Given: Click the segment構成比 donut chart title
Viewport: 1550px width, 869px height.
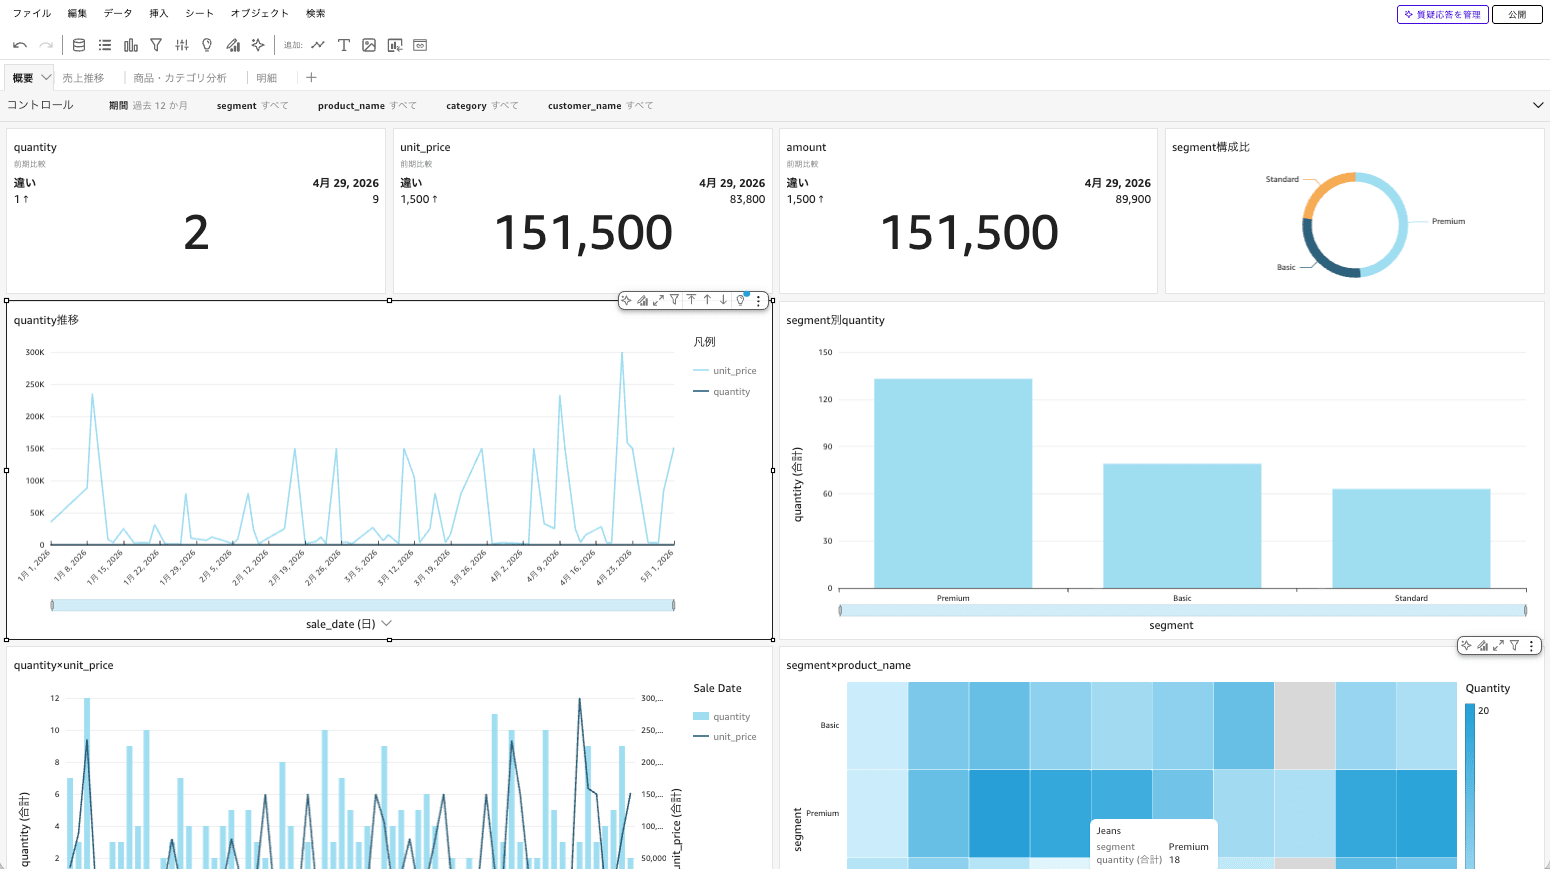Looking at the screenshot, I should [1211, 147].
